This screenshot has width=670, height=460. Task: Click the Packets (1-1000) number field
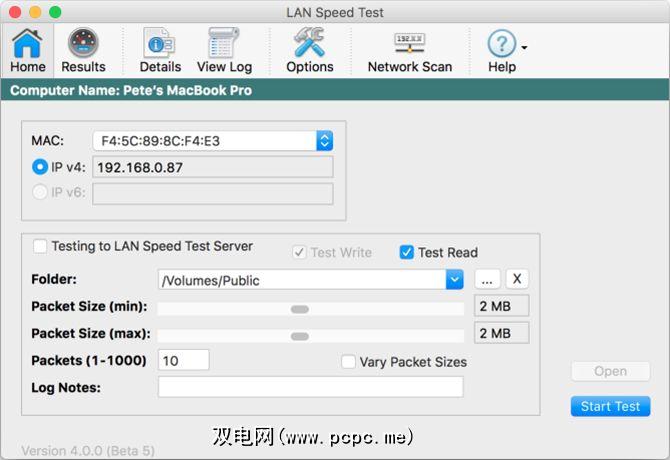tap(184, 360)
